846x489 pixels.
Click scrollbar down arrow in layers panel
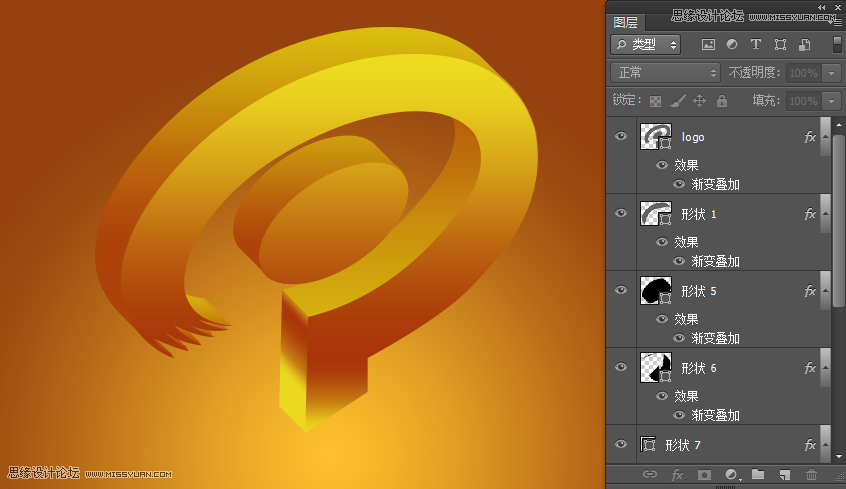(838, 457)
